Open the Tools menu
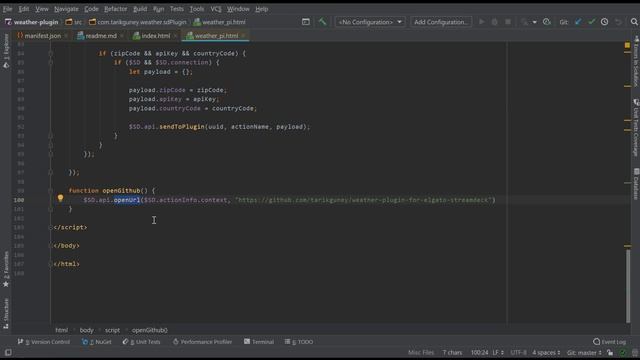Image resolution: width=640 pixels, height=360 pixels. tap(196, 9)
